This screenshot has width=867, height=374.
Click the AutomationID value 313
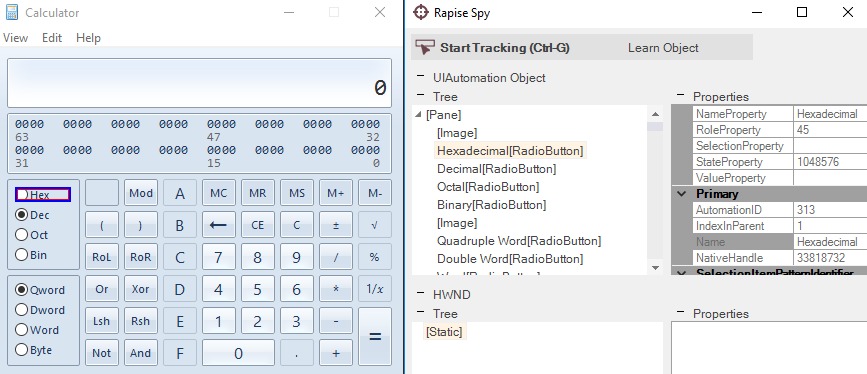click(831, 210)
